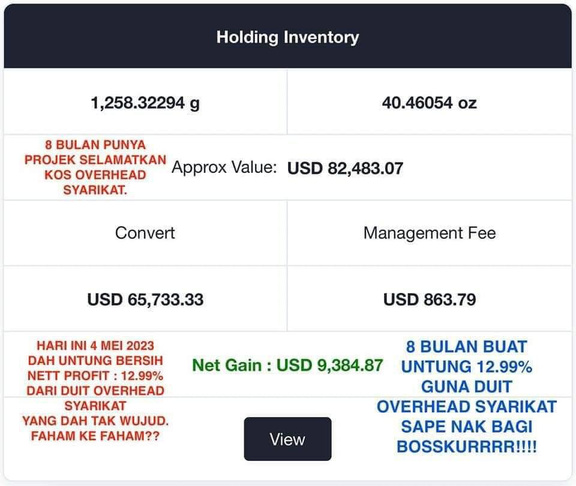Click the red NETT PROFIT 12.99% line
Image resolution: width=576 pixels, height=486 pixels.
(96, 376)
